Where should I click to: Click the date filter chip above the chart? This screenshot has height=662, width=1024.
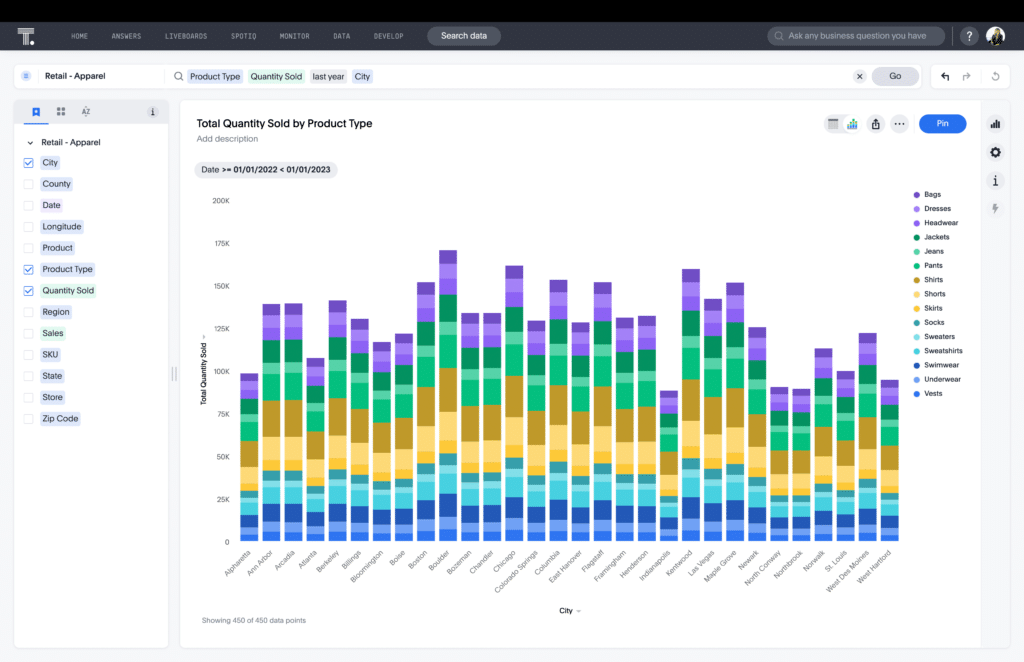265,169
